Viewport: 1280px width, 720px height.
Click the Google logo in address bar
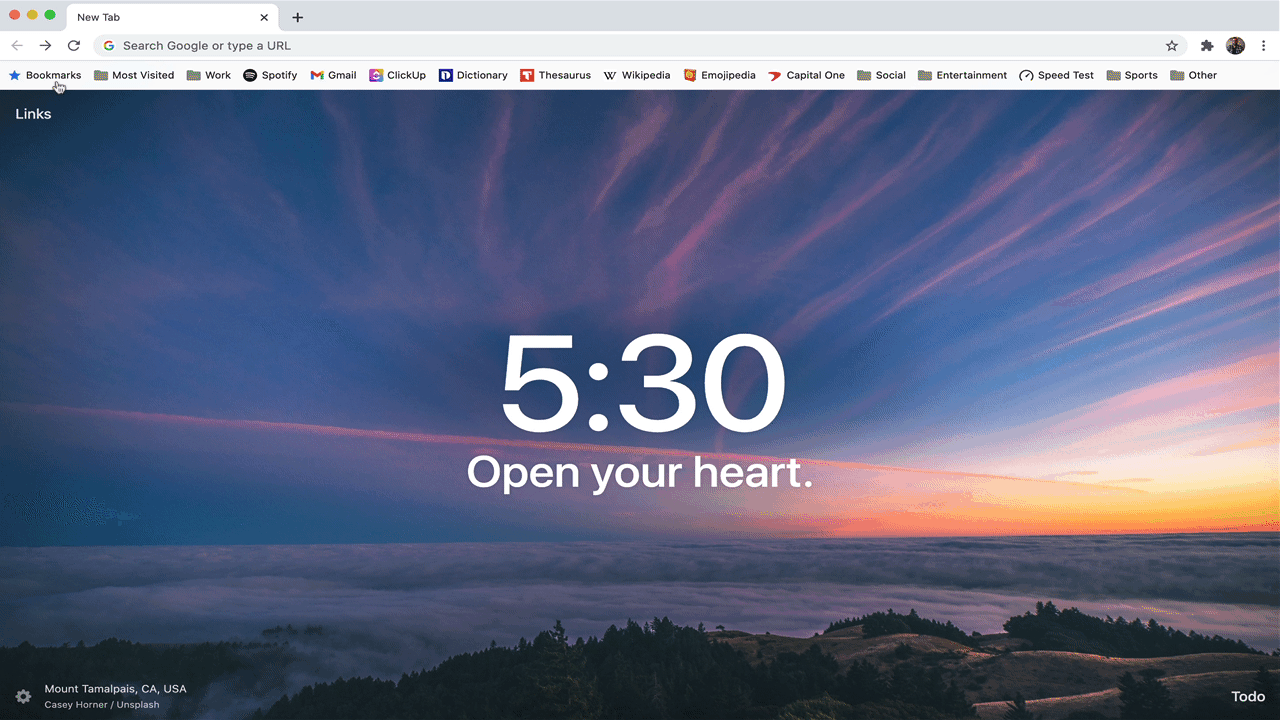pyautogui.click(x=109, y=46)
